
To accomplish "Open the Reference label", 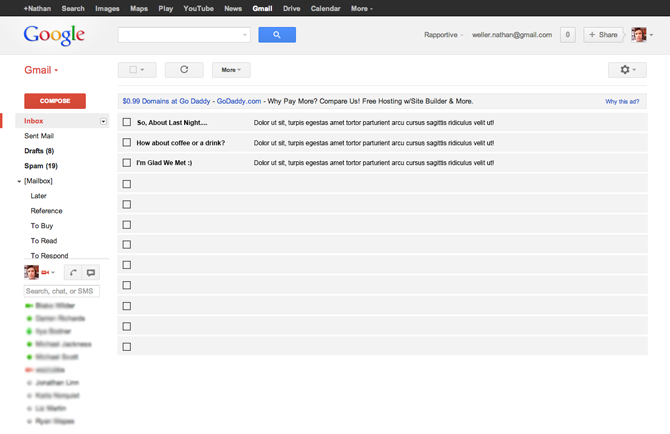I will point(46,211).
